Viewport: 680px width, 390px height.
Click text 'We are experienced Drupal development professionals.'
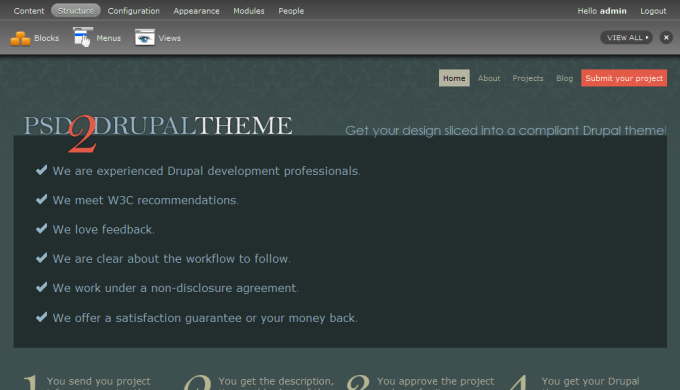point(206,171)
